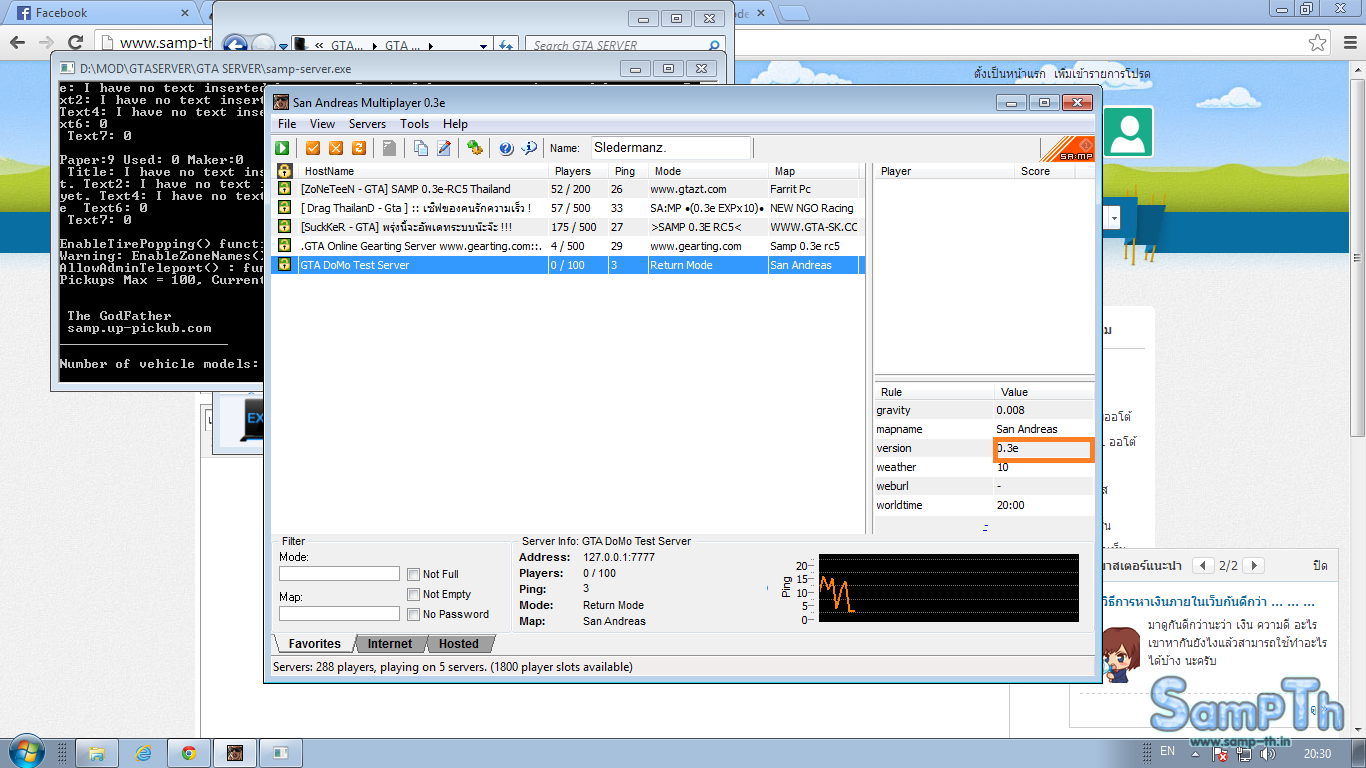Sort list by Map column header
The width and height of the screenshot is (1366, 768).
[x=813, y=171]
